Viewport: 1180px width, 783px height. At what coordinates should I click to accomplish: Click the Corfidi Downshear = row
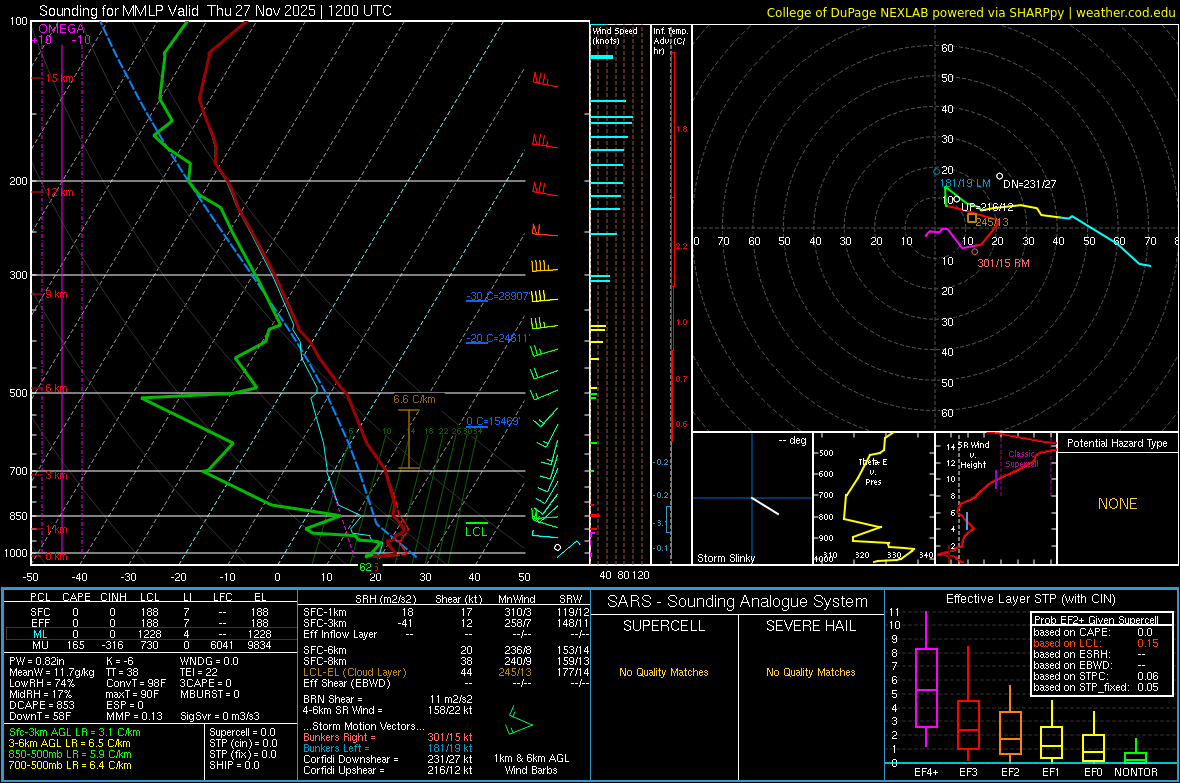pyautogui.click(x=388, y=759)
